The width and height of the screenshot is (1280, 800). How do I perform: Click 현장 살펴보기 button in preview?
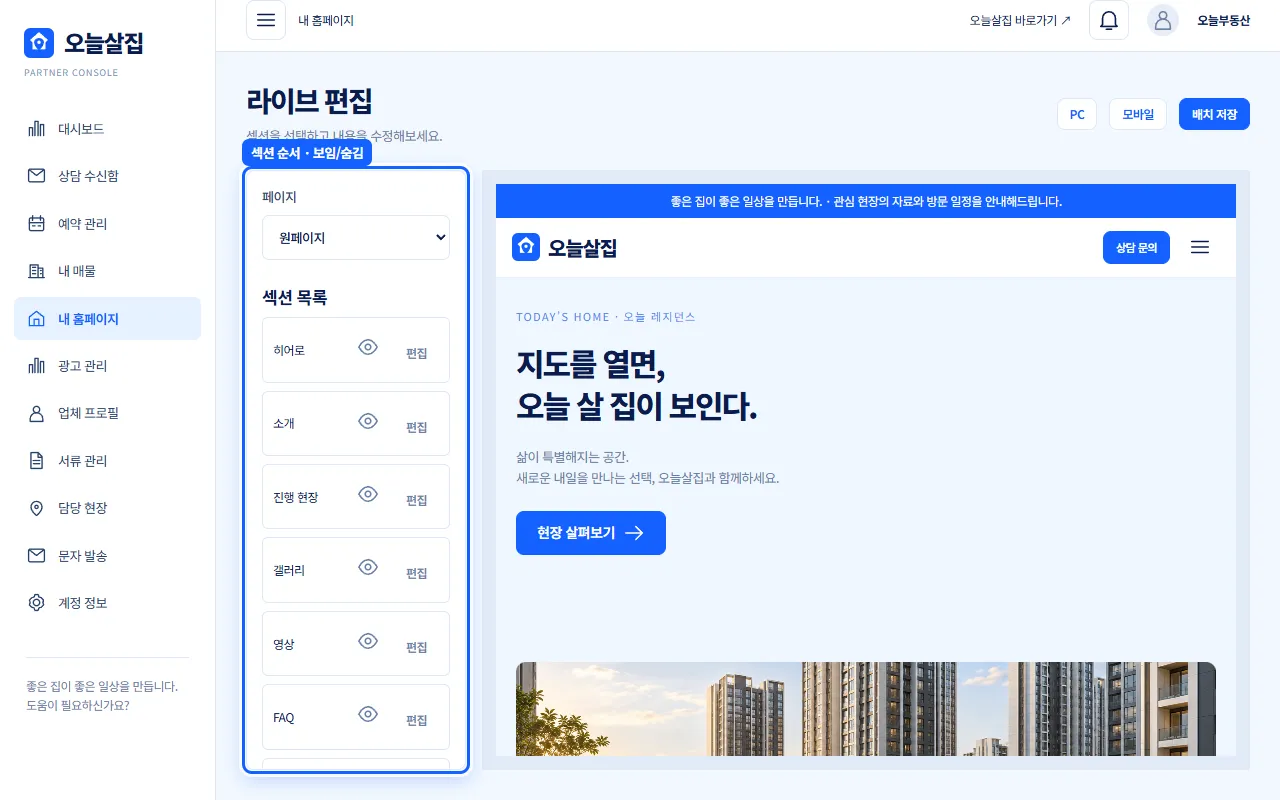591,533
